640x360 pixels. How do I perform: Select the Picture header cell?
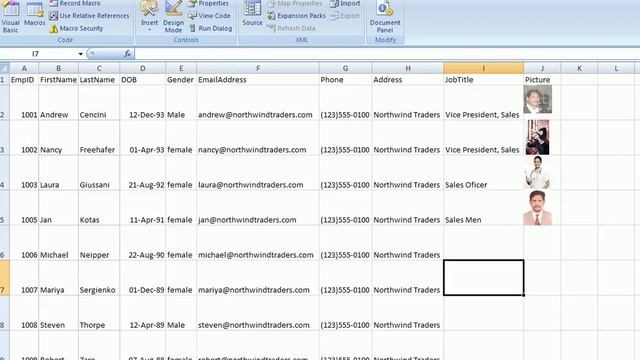542,80
